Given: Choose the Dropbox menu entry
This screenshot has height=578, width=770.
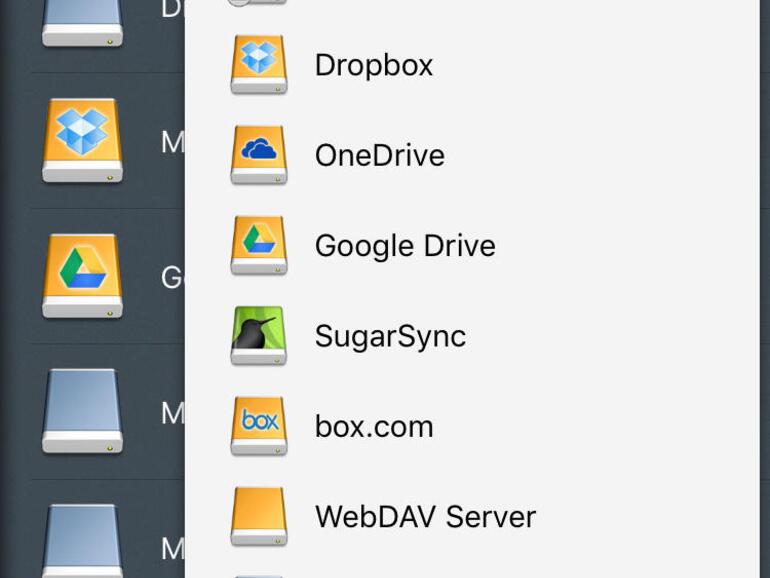Looking at the screenshot, I should pos(374,65).
